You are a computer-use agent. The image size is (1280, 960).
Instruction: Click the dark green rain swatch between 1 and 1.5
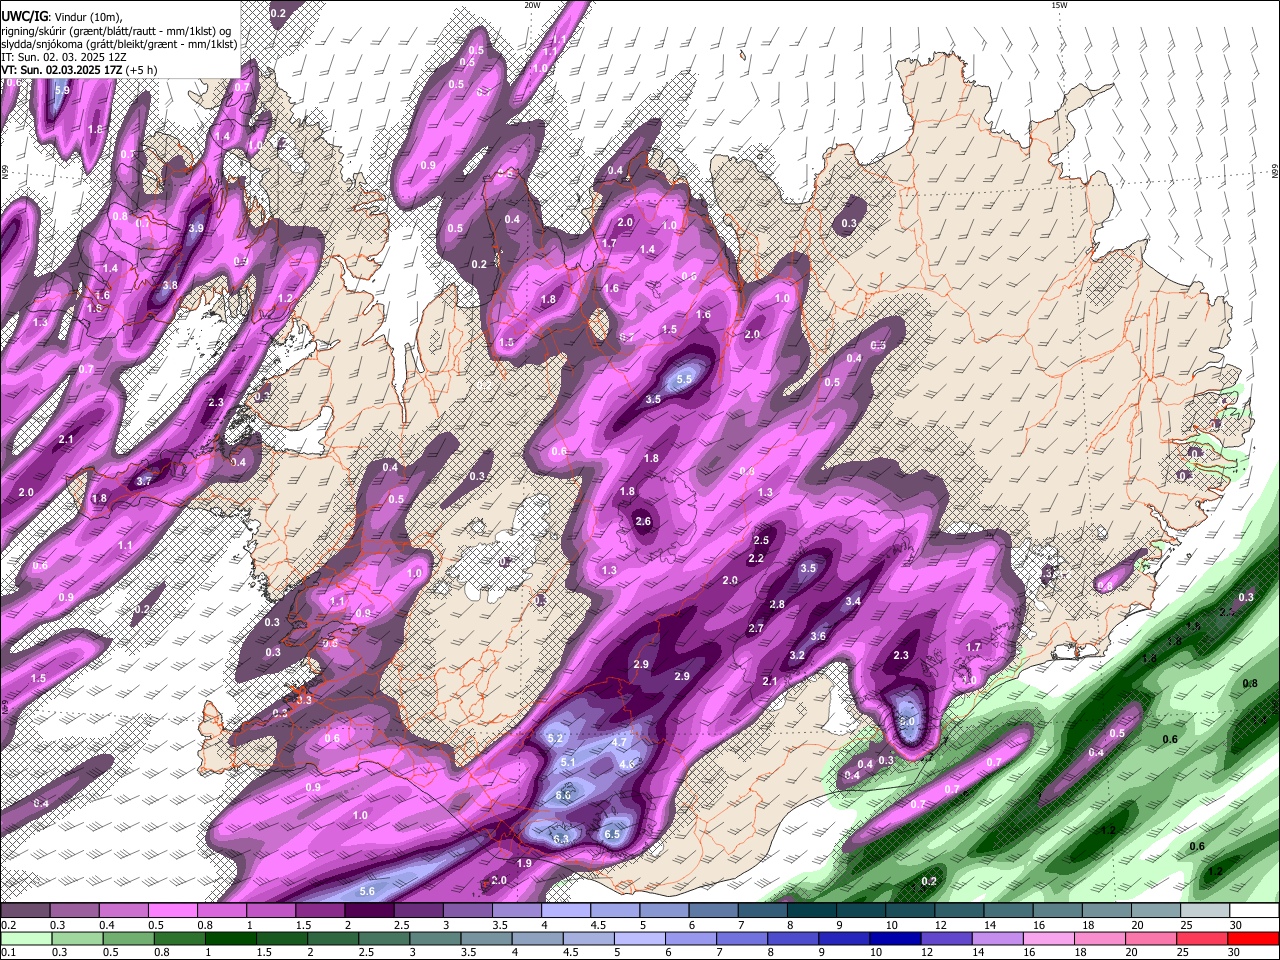[x=230, y=938]
